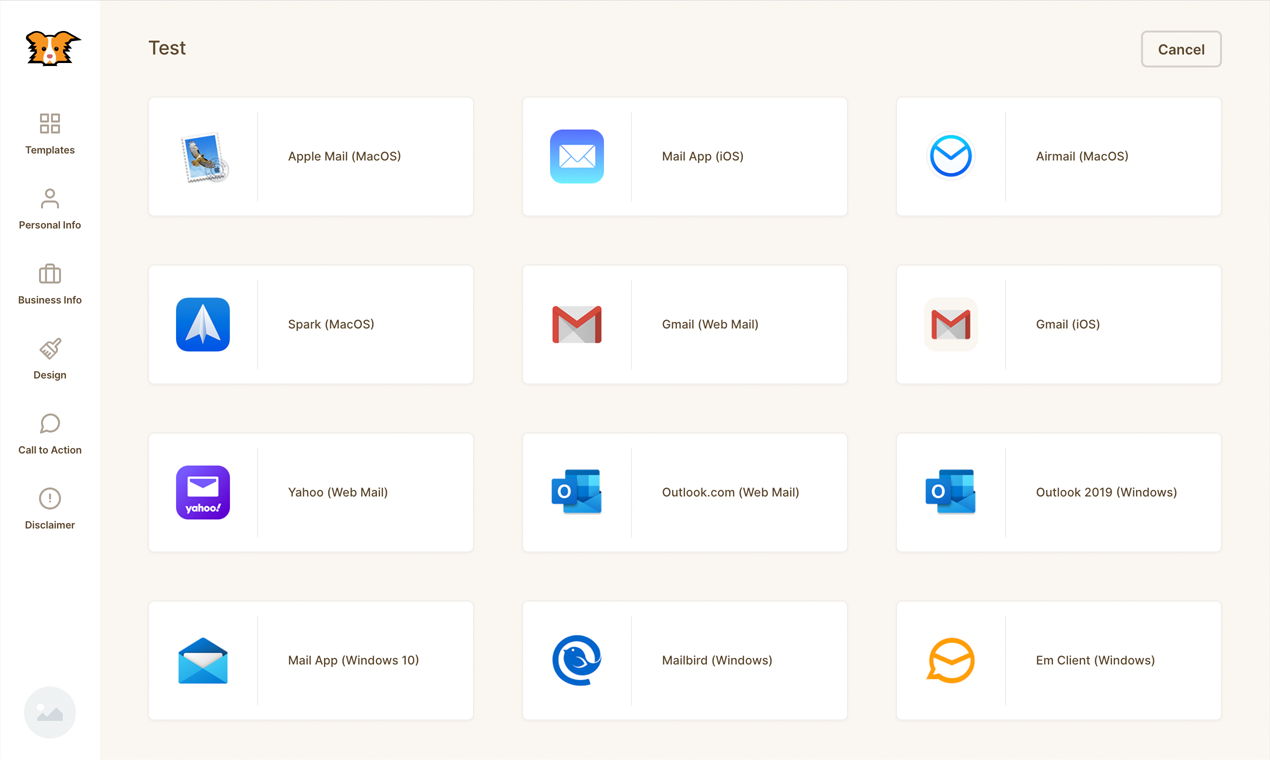The width and height of the screenshot is (1270, 760).
Task: Go to Design label in sidebar
Action: pos(50,375)
